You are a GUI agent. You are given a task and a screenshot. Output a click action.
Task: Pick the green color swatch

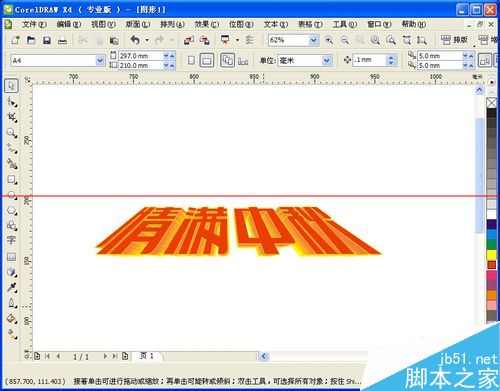point(491,245)
